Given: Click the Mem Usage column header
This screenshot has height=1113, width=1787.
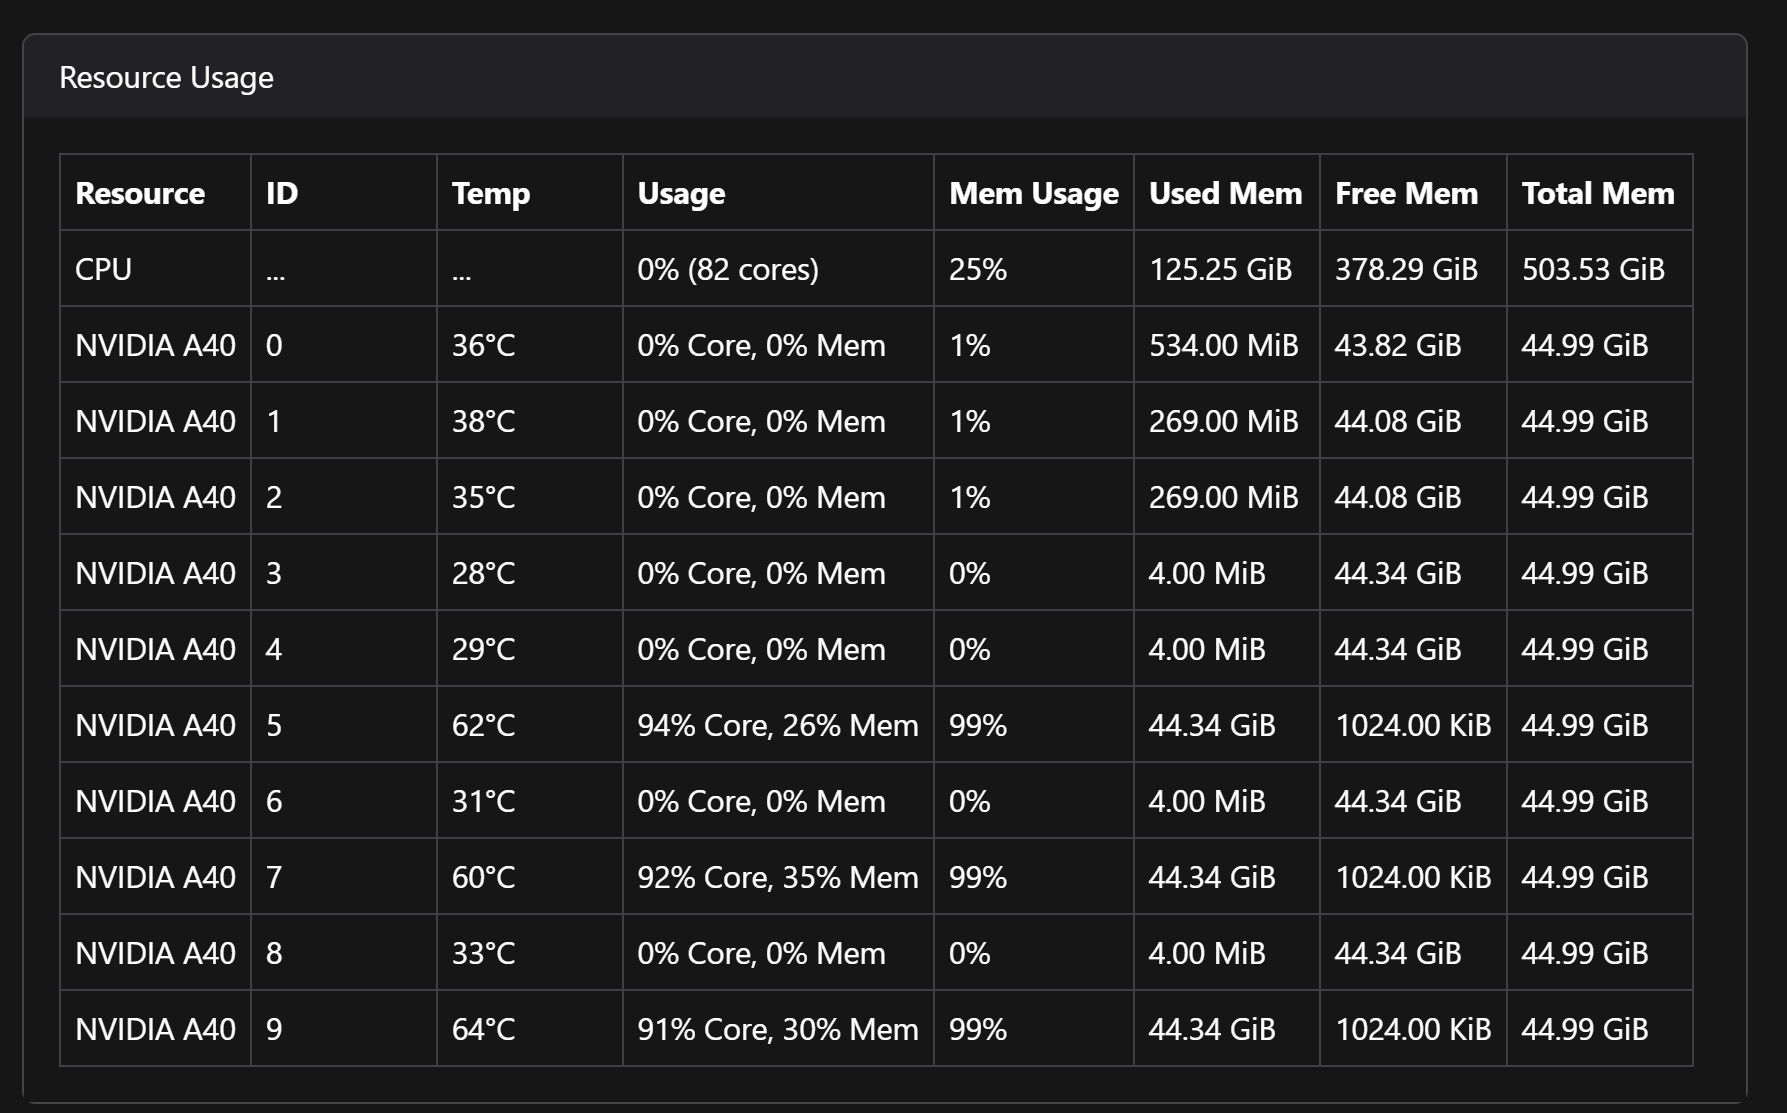Looking at the screenshot, I should point(1033,193).
